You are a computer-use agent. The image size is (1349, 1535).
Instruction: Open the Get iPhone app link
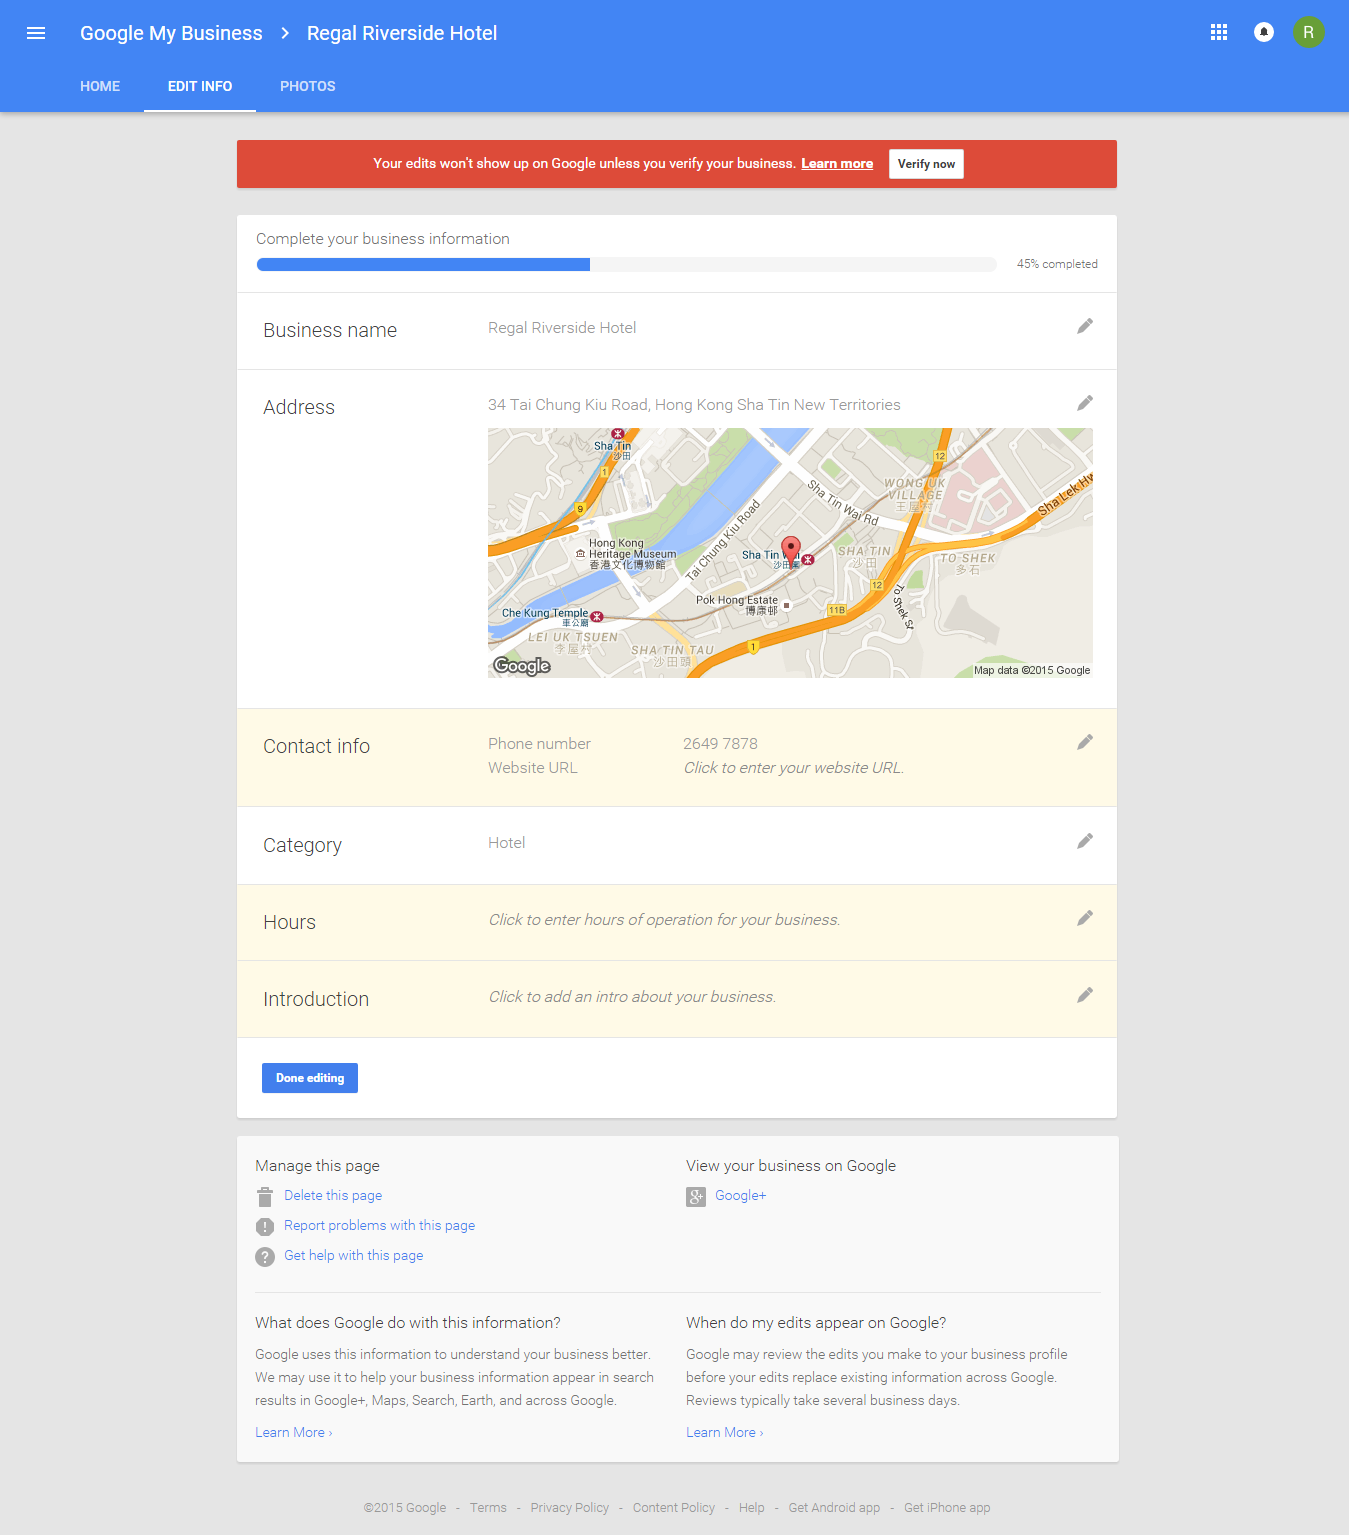pos(947,1508)
